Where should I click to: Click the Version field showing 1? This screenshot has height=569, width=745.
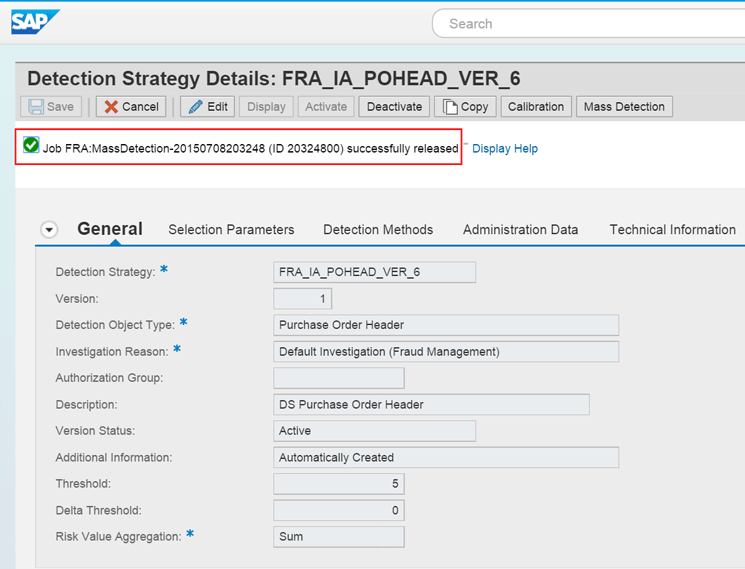pos(303,299)
